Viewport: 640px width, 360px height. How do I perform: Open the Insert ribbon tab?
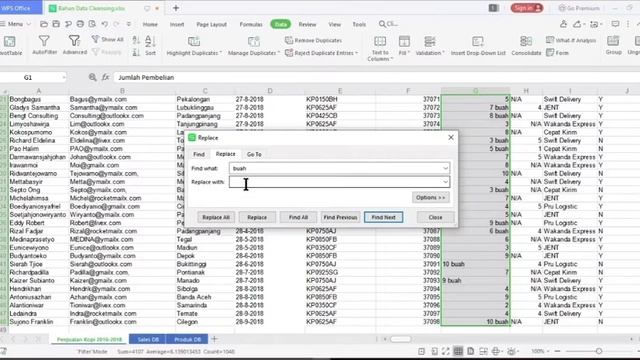[x=177, y=24]
